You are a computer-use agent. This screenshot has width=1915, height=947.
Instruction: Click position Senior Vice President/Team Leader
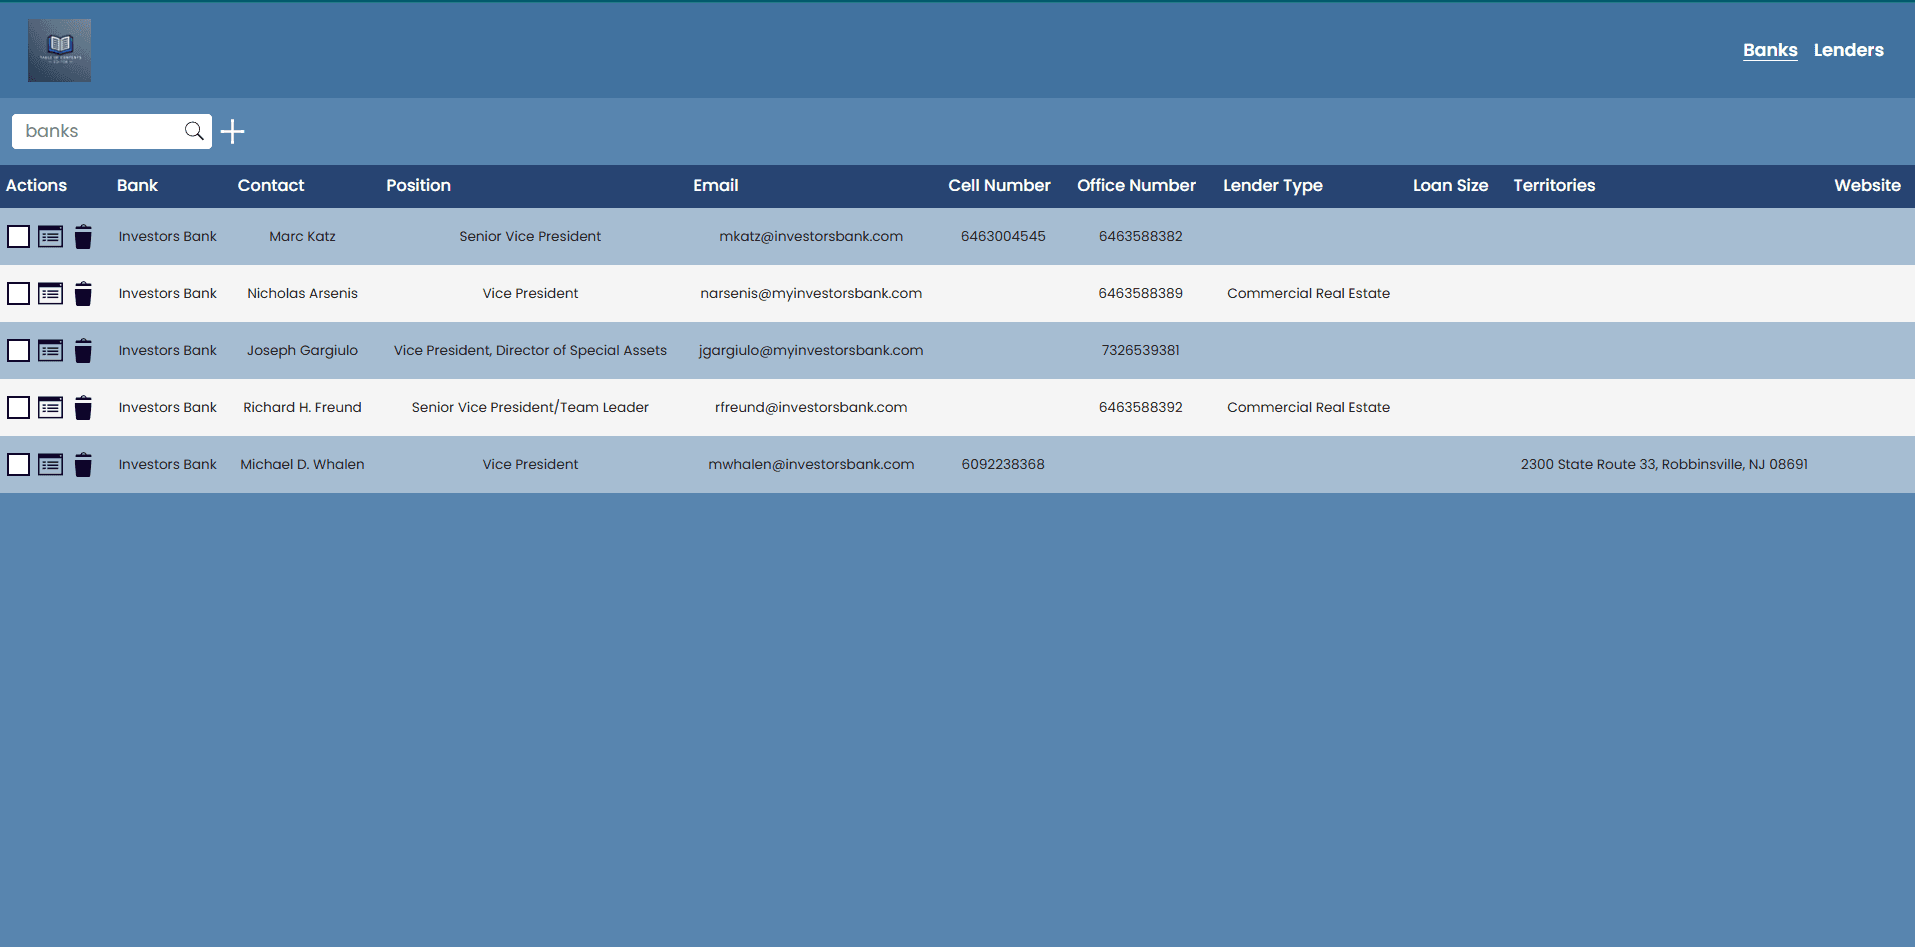(530, 407)
